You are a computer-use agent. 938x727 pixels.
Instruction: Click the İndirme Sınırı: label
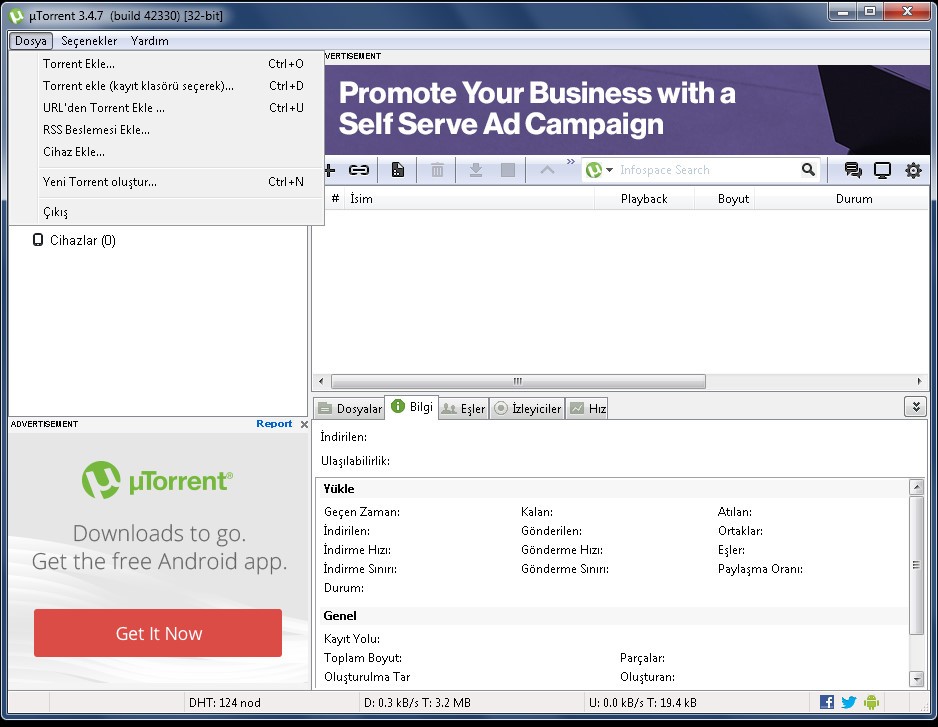360,569
